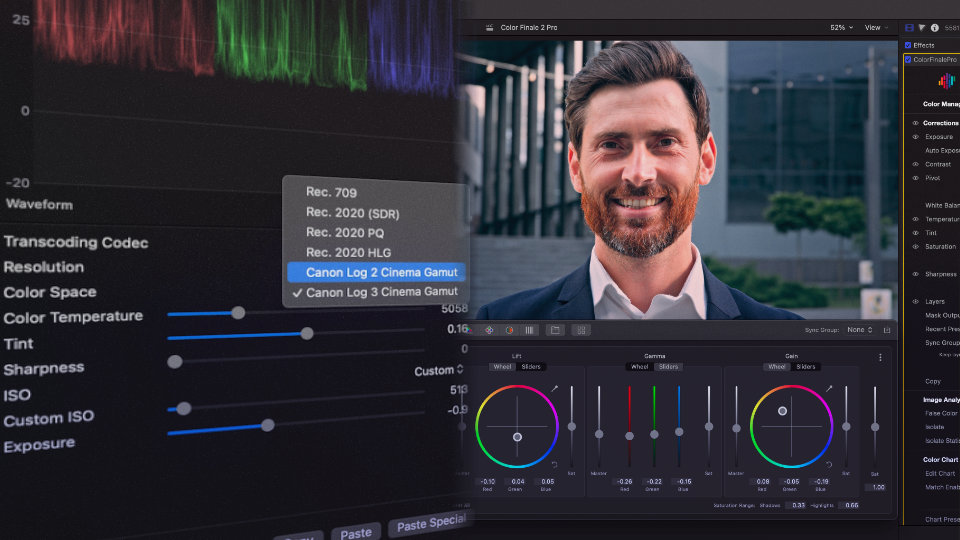Pick Lift color with the eyedropper

tap(554, 388)
